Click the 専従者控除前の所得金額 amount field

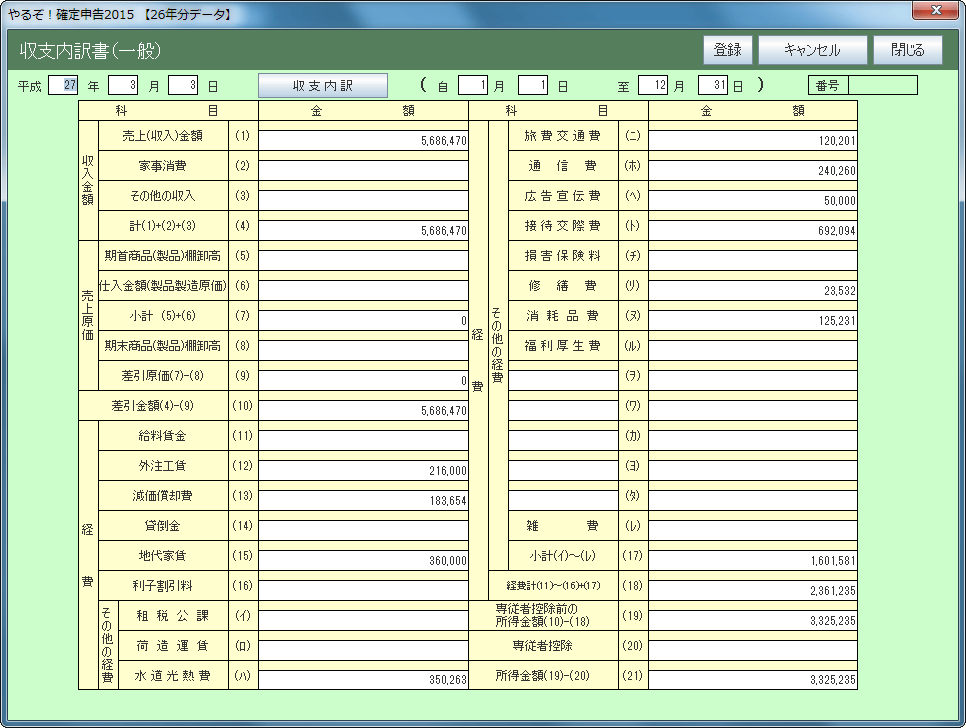coord(753,620)
